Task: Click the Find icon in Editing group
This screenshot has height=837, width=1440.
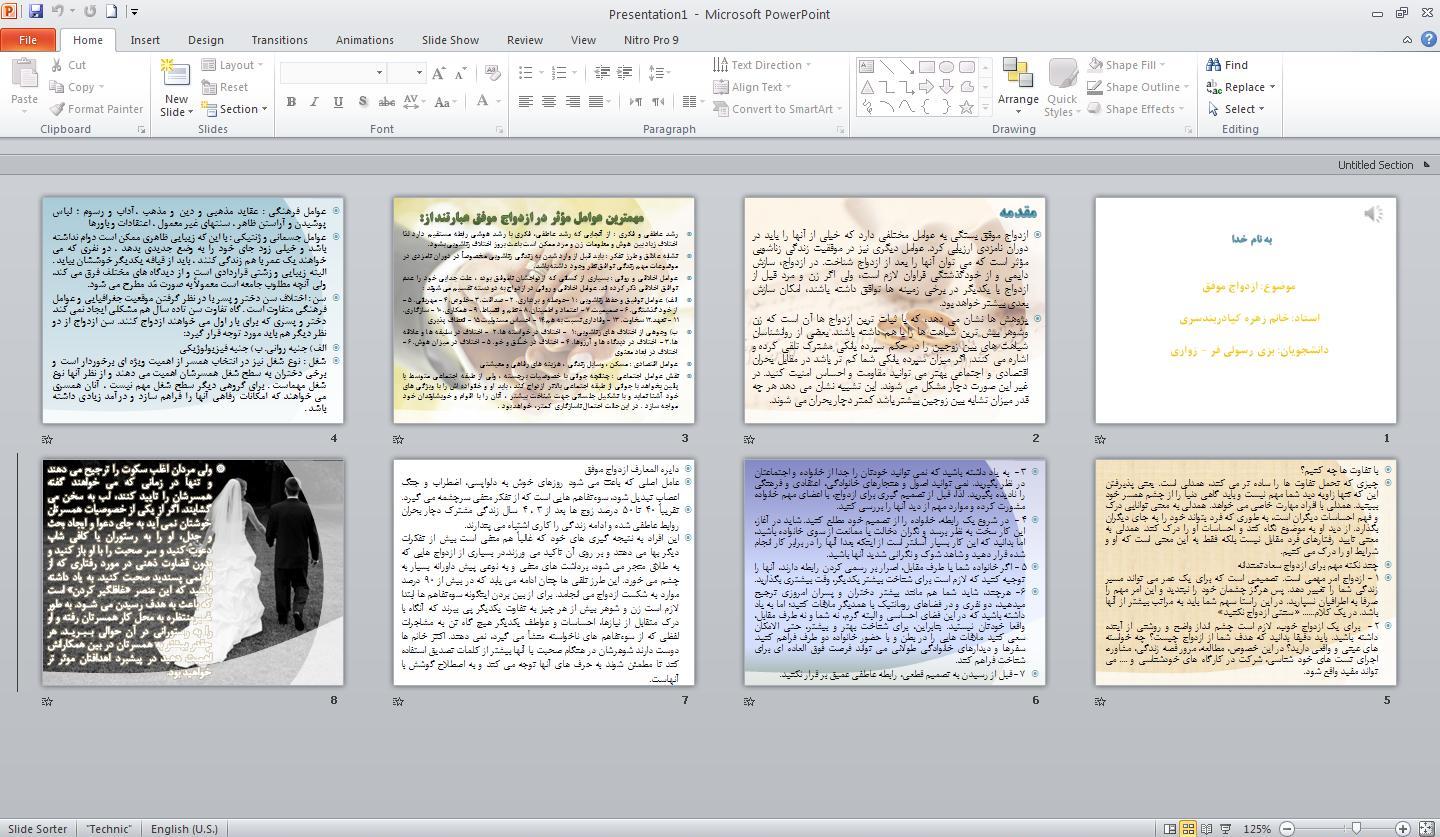Action: (x=1227, y=65)
